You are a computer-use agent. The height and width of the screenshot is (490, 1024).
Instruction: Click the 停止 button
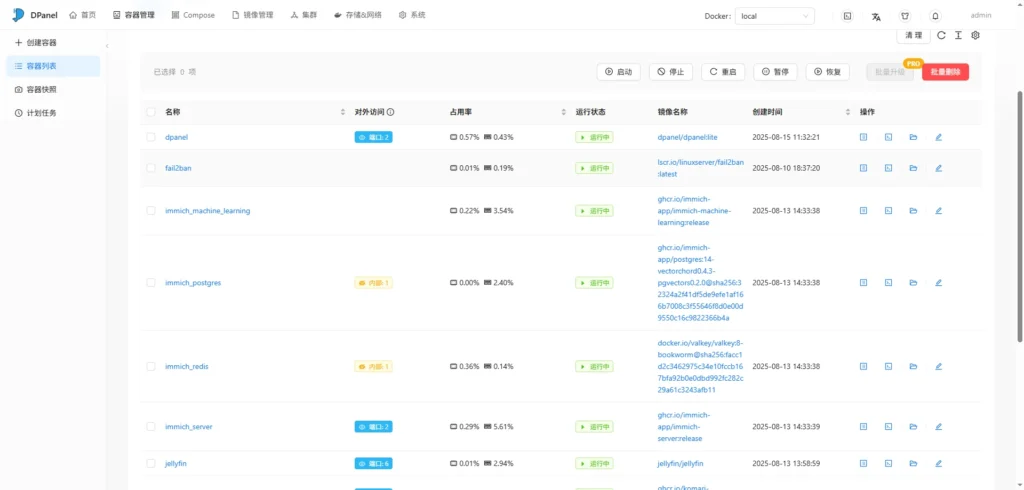coord(671,72)
